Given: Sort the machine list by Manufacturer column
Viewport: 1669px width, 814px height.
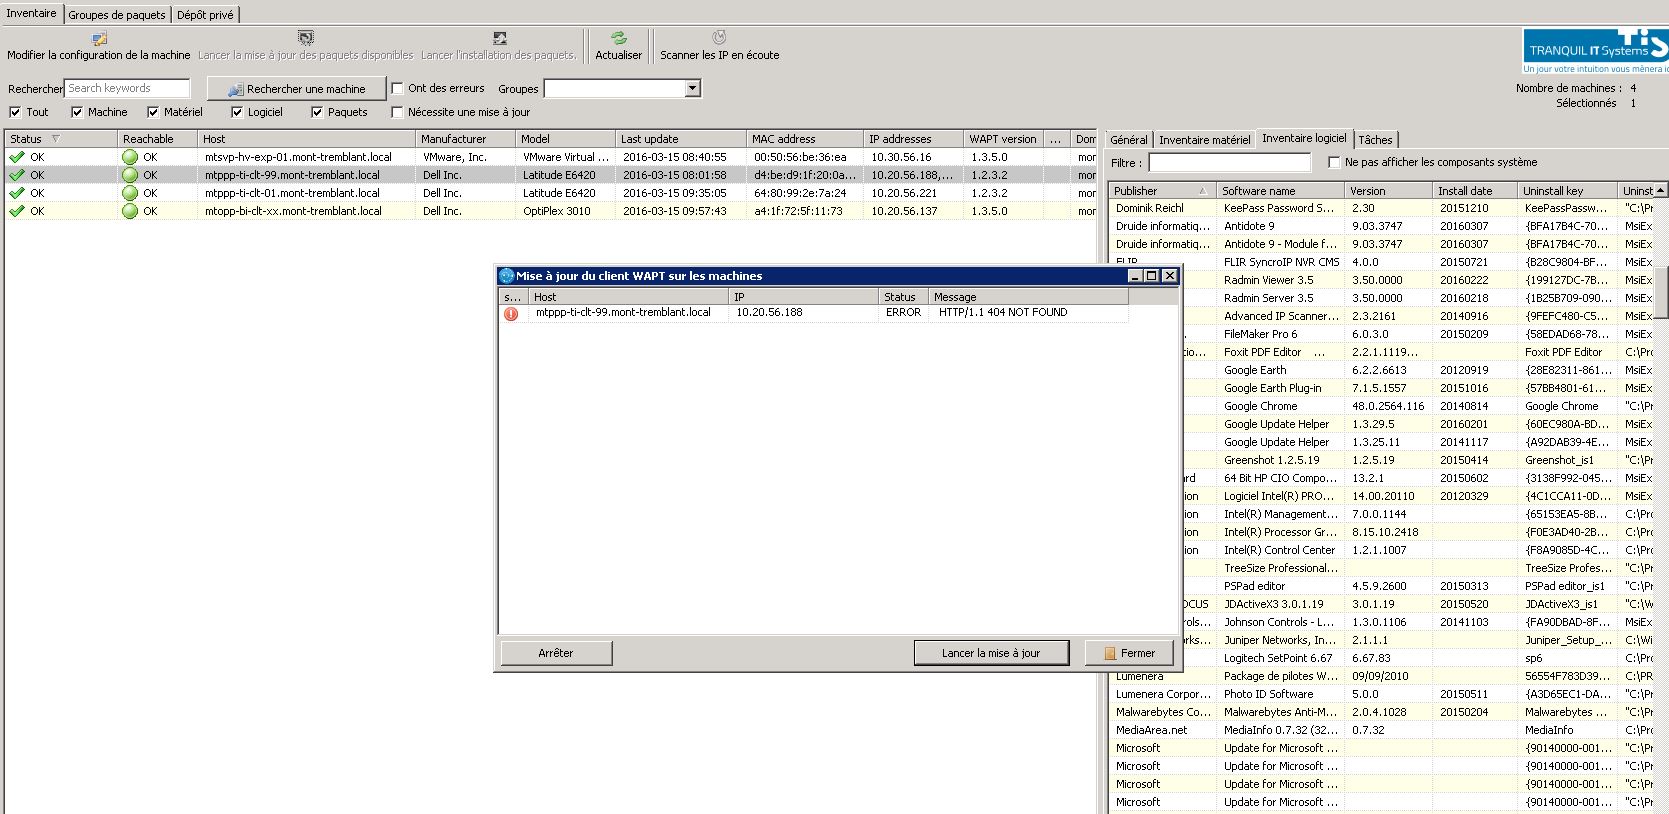Looking at the screenshot, I should coord(466,139).
